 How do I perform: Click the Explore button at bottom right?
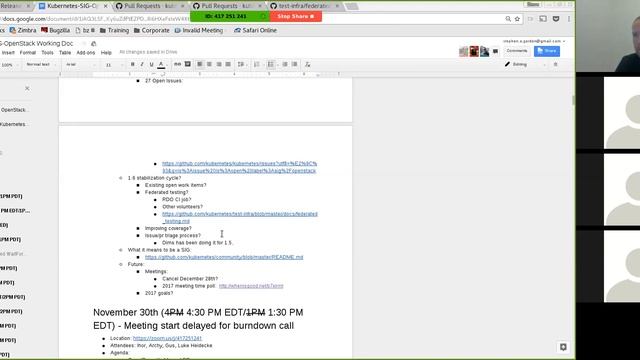(x=563, y=347)
